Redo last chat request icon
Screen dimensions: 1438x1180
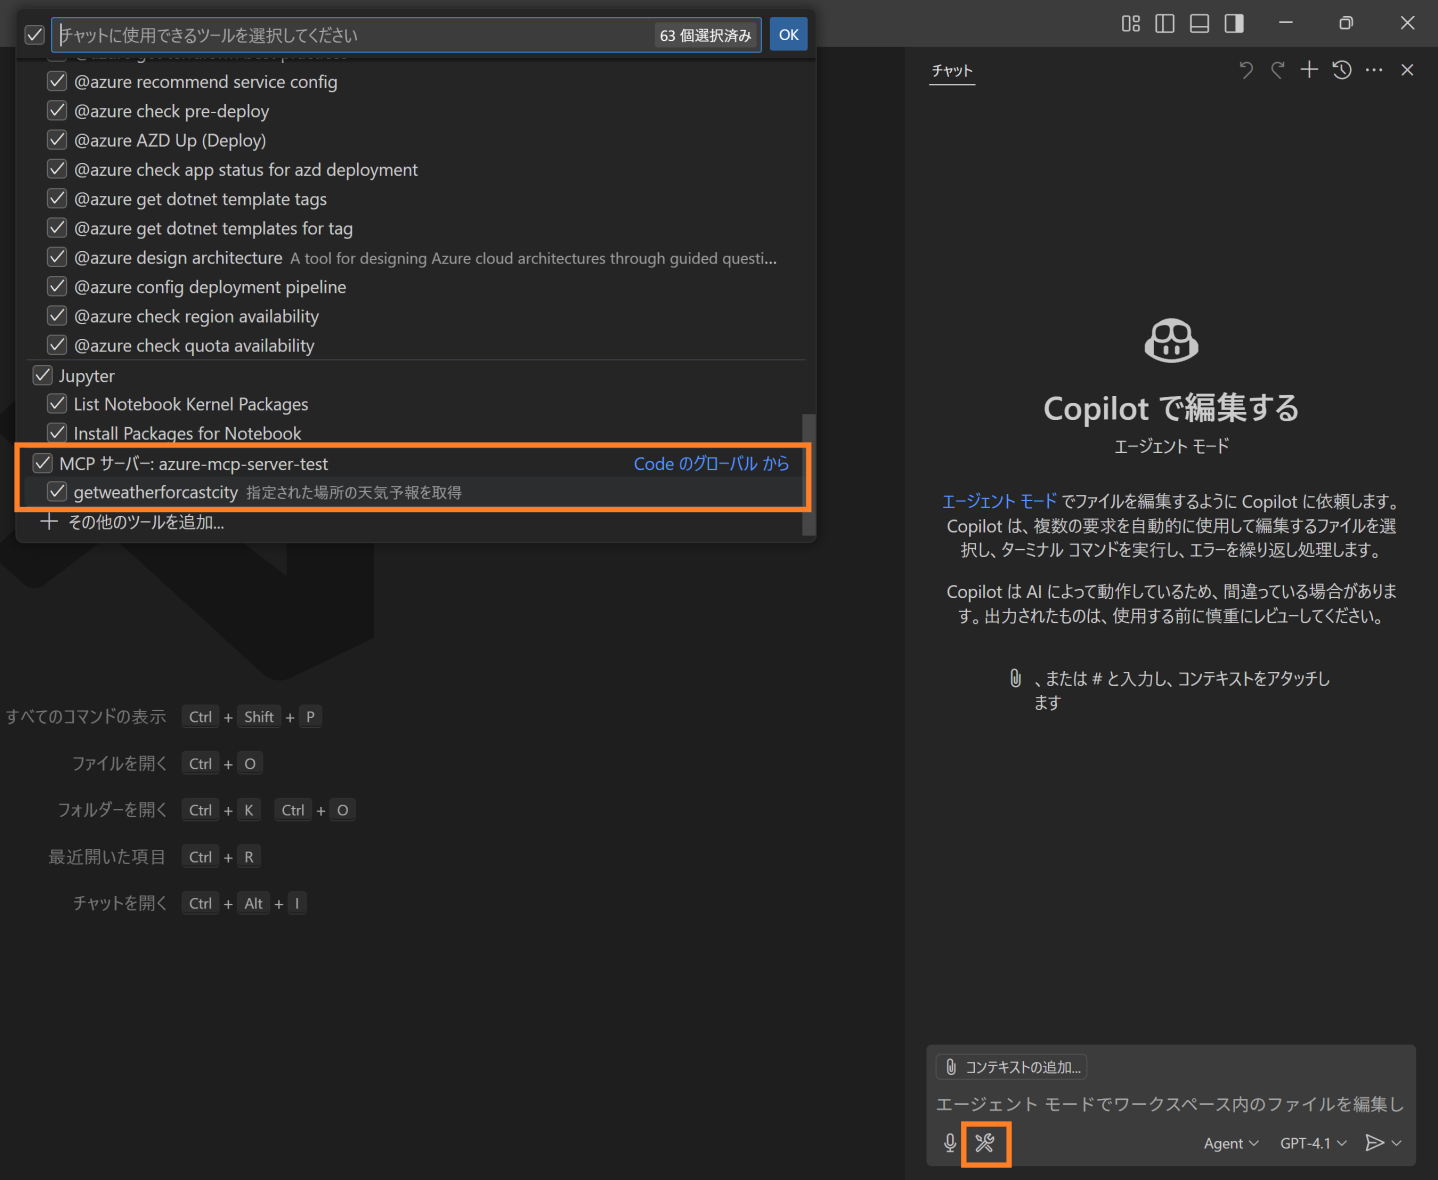(x=1278, y=70)
